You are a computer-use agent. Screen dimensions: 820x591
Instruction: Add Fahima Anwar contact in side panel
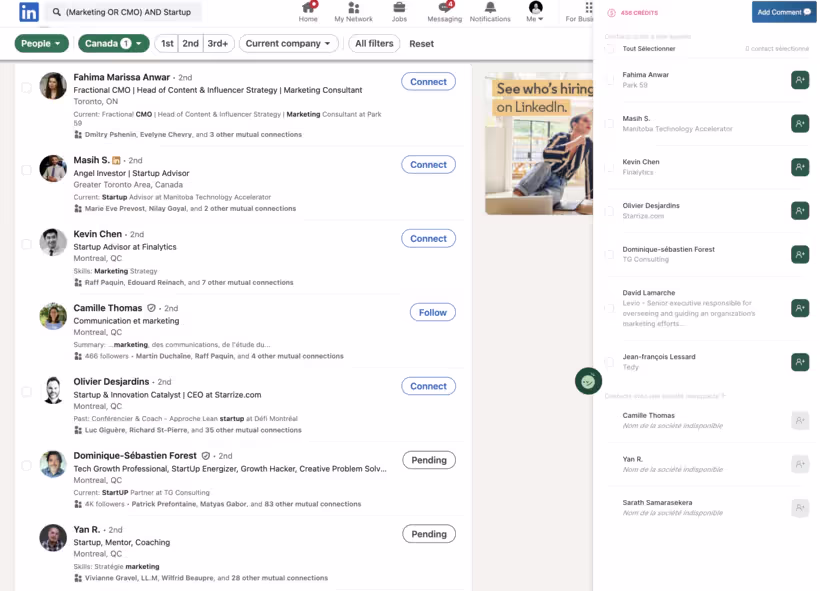(x=800, y=80)
